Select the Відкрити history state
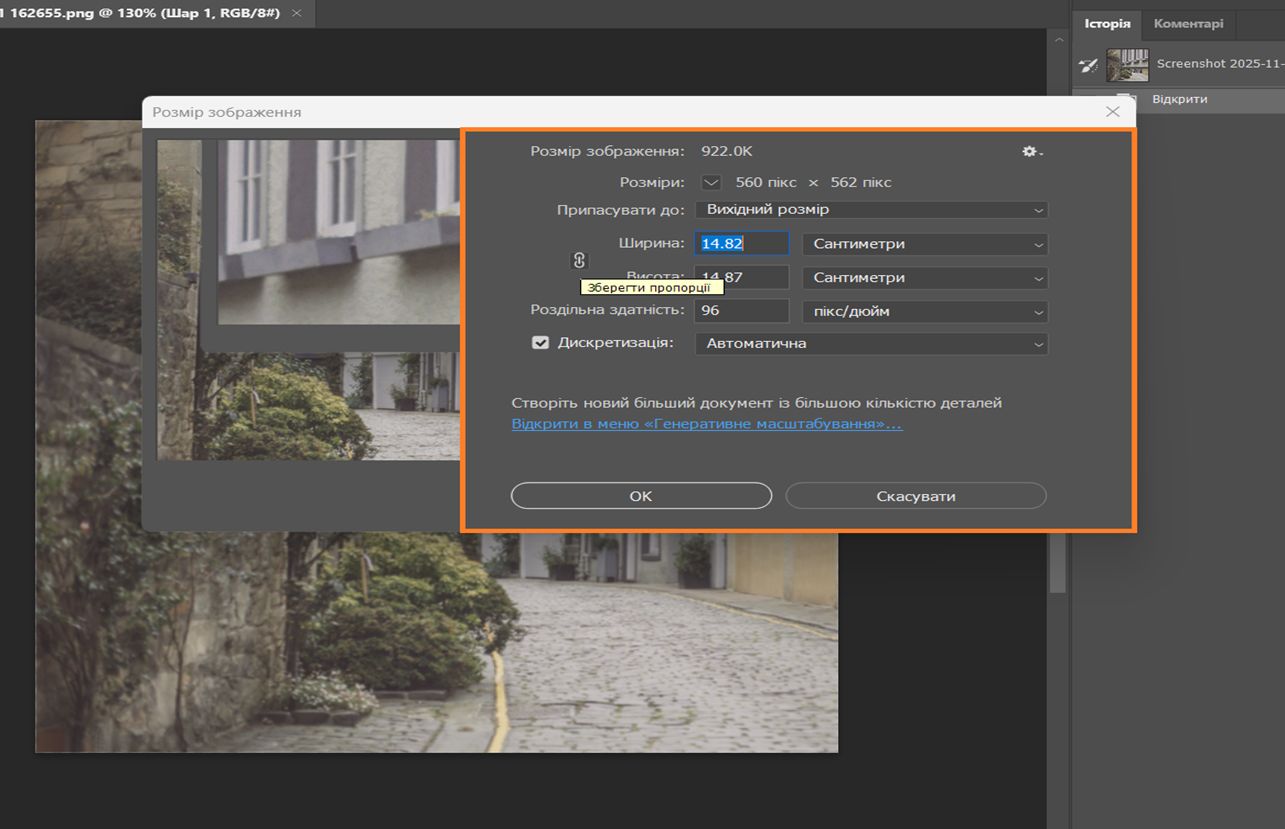This screenshot has width=1285, height=829. (1178, 100)
